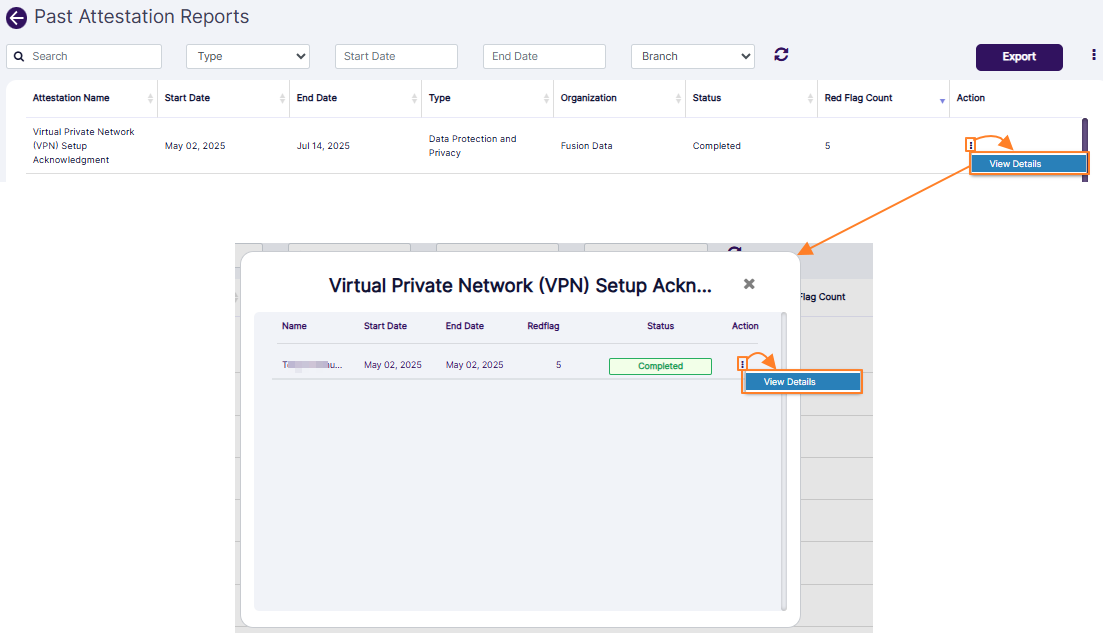
Task: Open the three-dot action icon in the popup row
Action: (742, 364)
